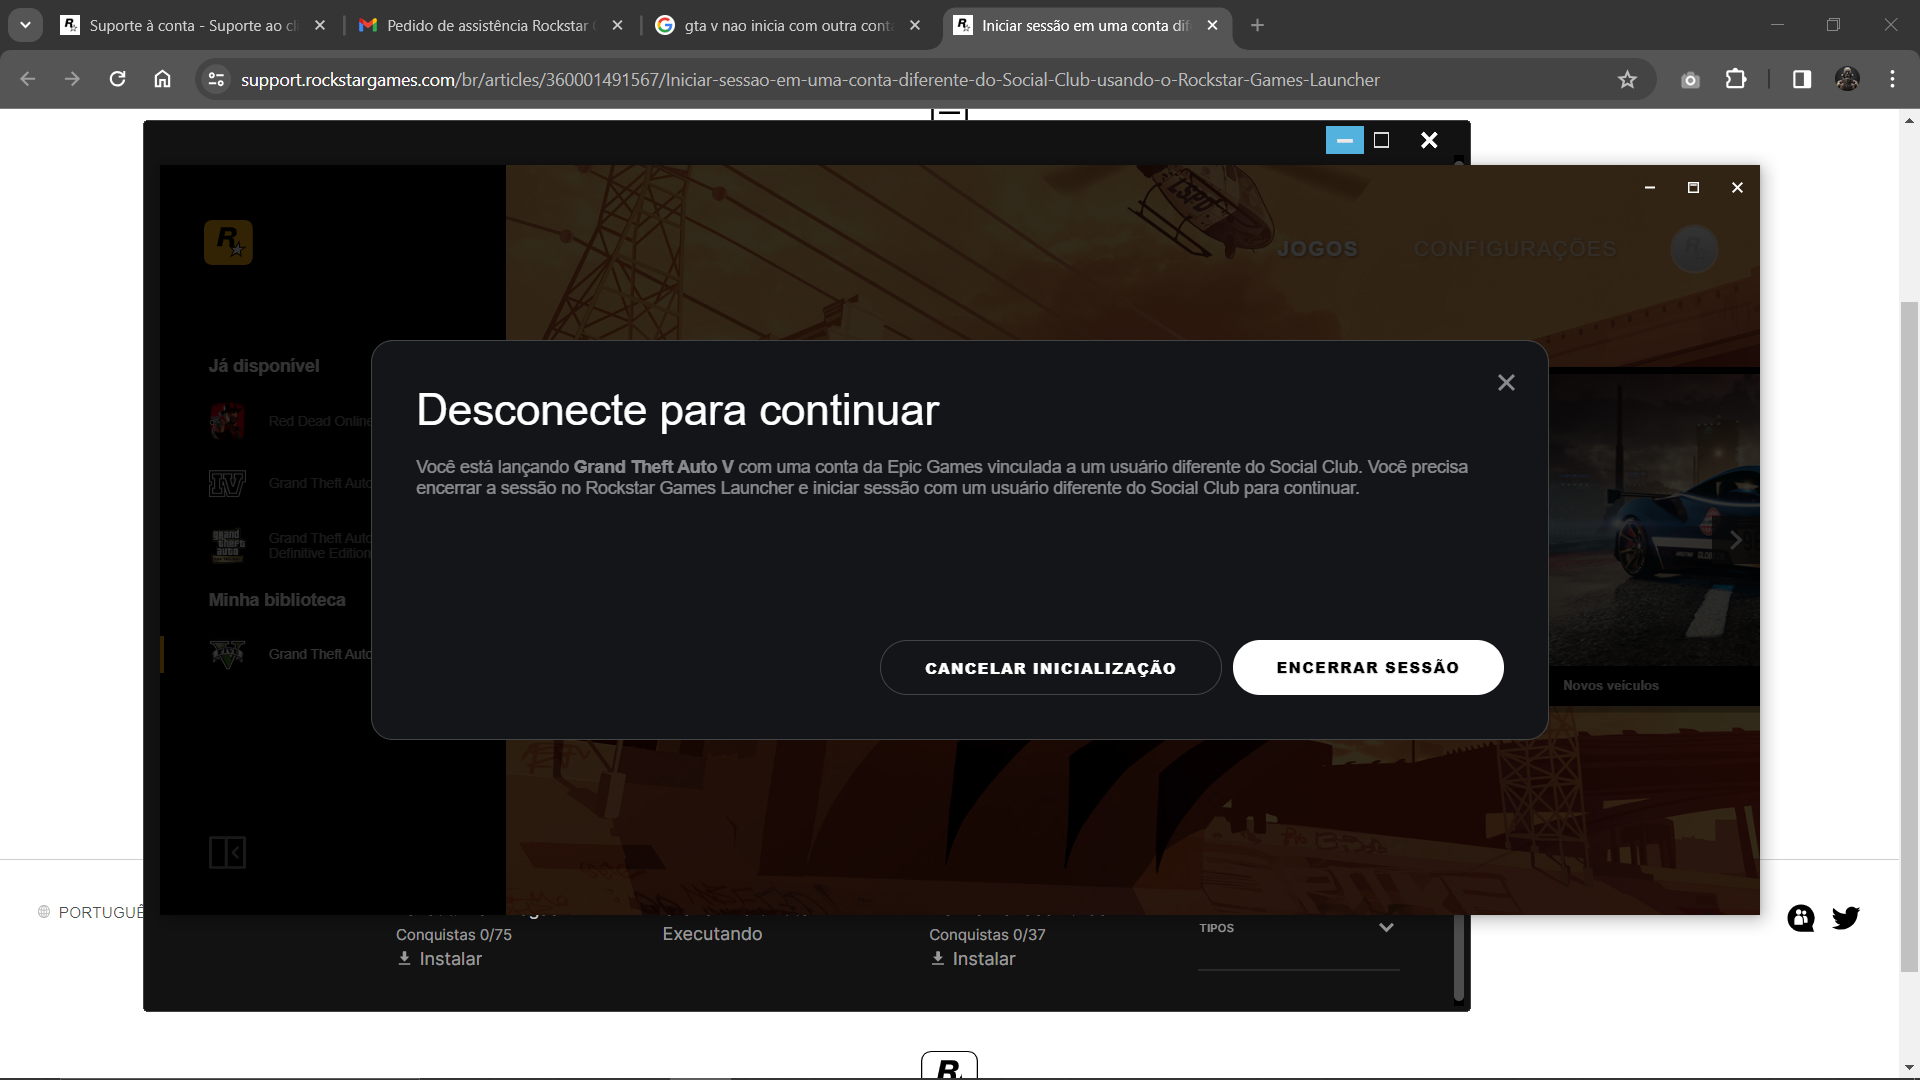This screenshot has width=1920, height=1080.
Task: Switch to Pedido de assistência Rockstar Gmail tab
Action: click(490, 25)
